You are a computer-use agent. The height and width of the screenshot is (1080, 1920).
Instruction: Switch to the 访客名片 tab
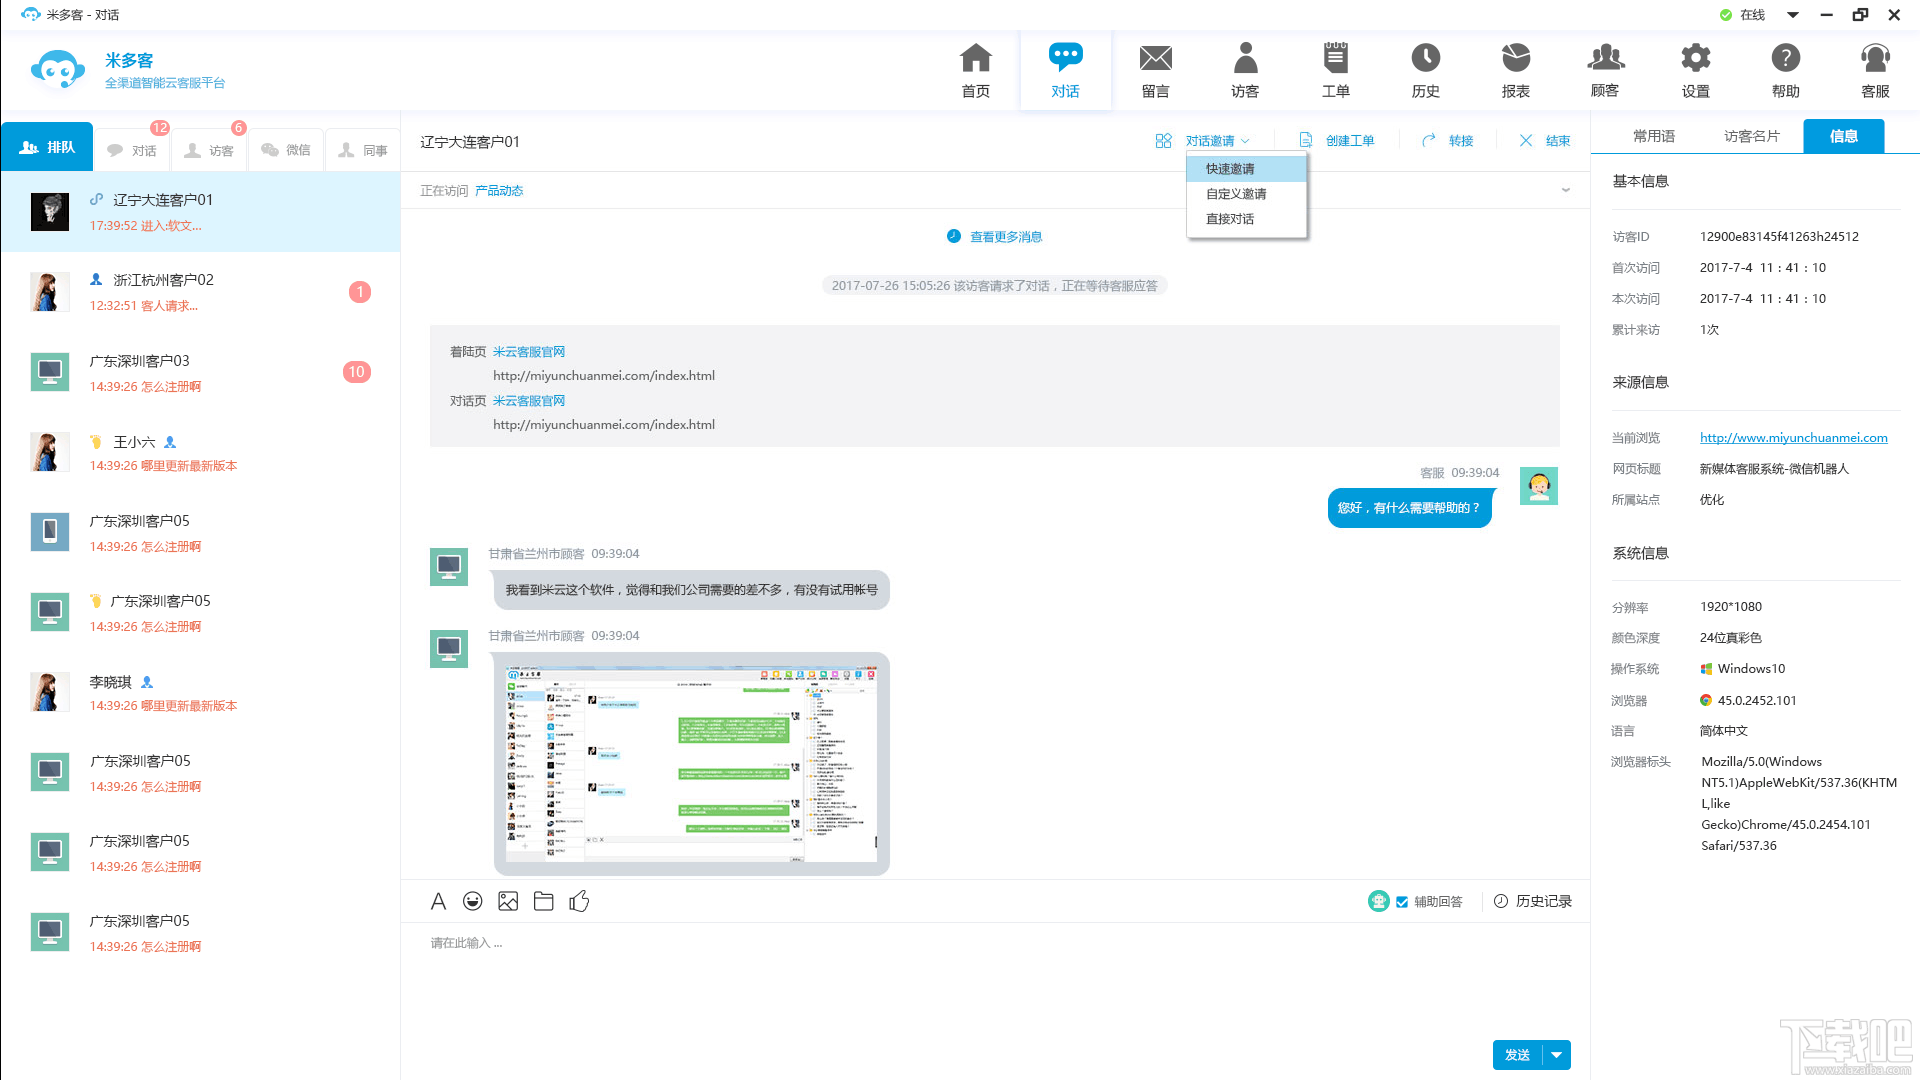(x=1751, y=136)
